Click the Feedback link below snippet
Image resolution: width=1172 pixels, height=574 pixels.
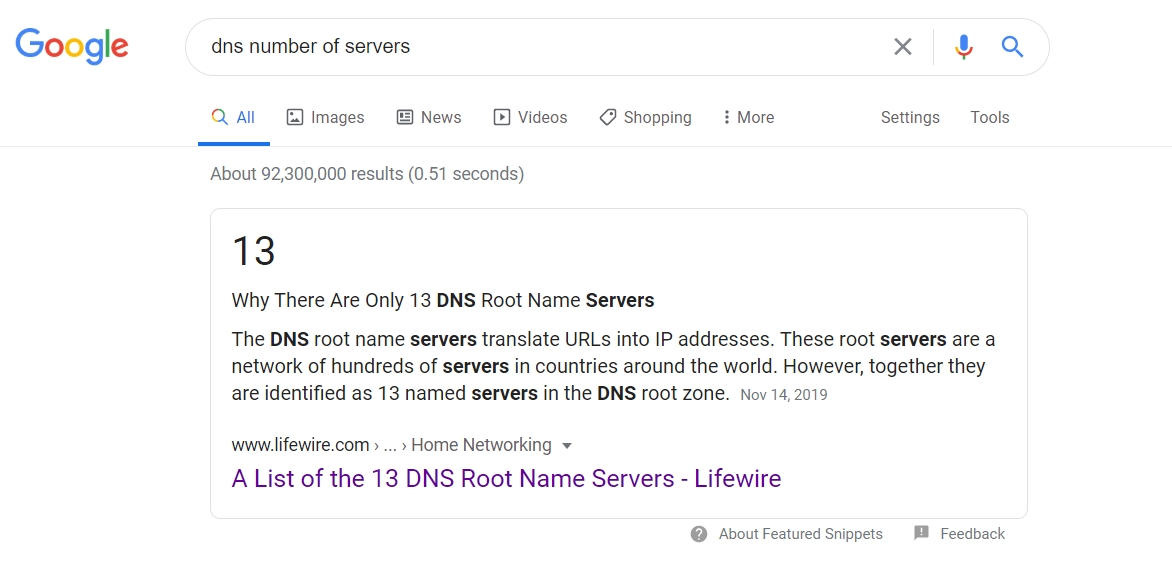pos(972,534)
